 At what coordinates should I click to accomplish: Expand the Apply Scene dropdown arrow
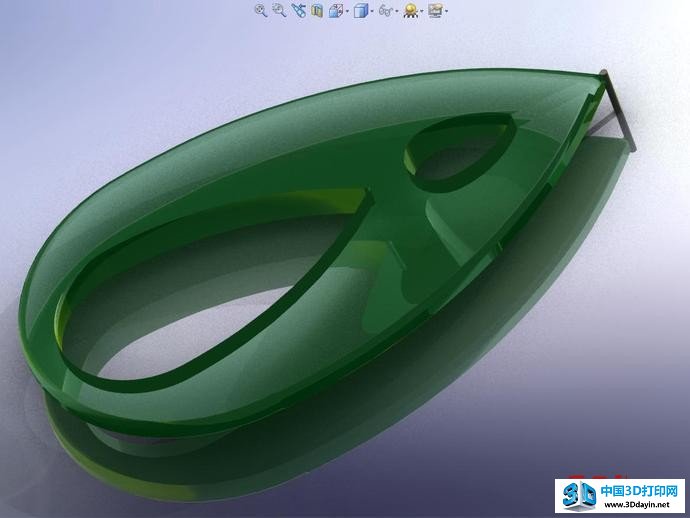pyautogui.click(x=422, y=11)
